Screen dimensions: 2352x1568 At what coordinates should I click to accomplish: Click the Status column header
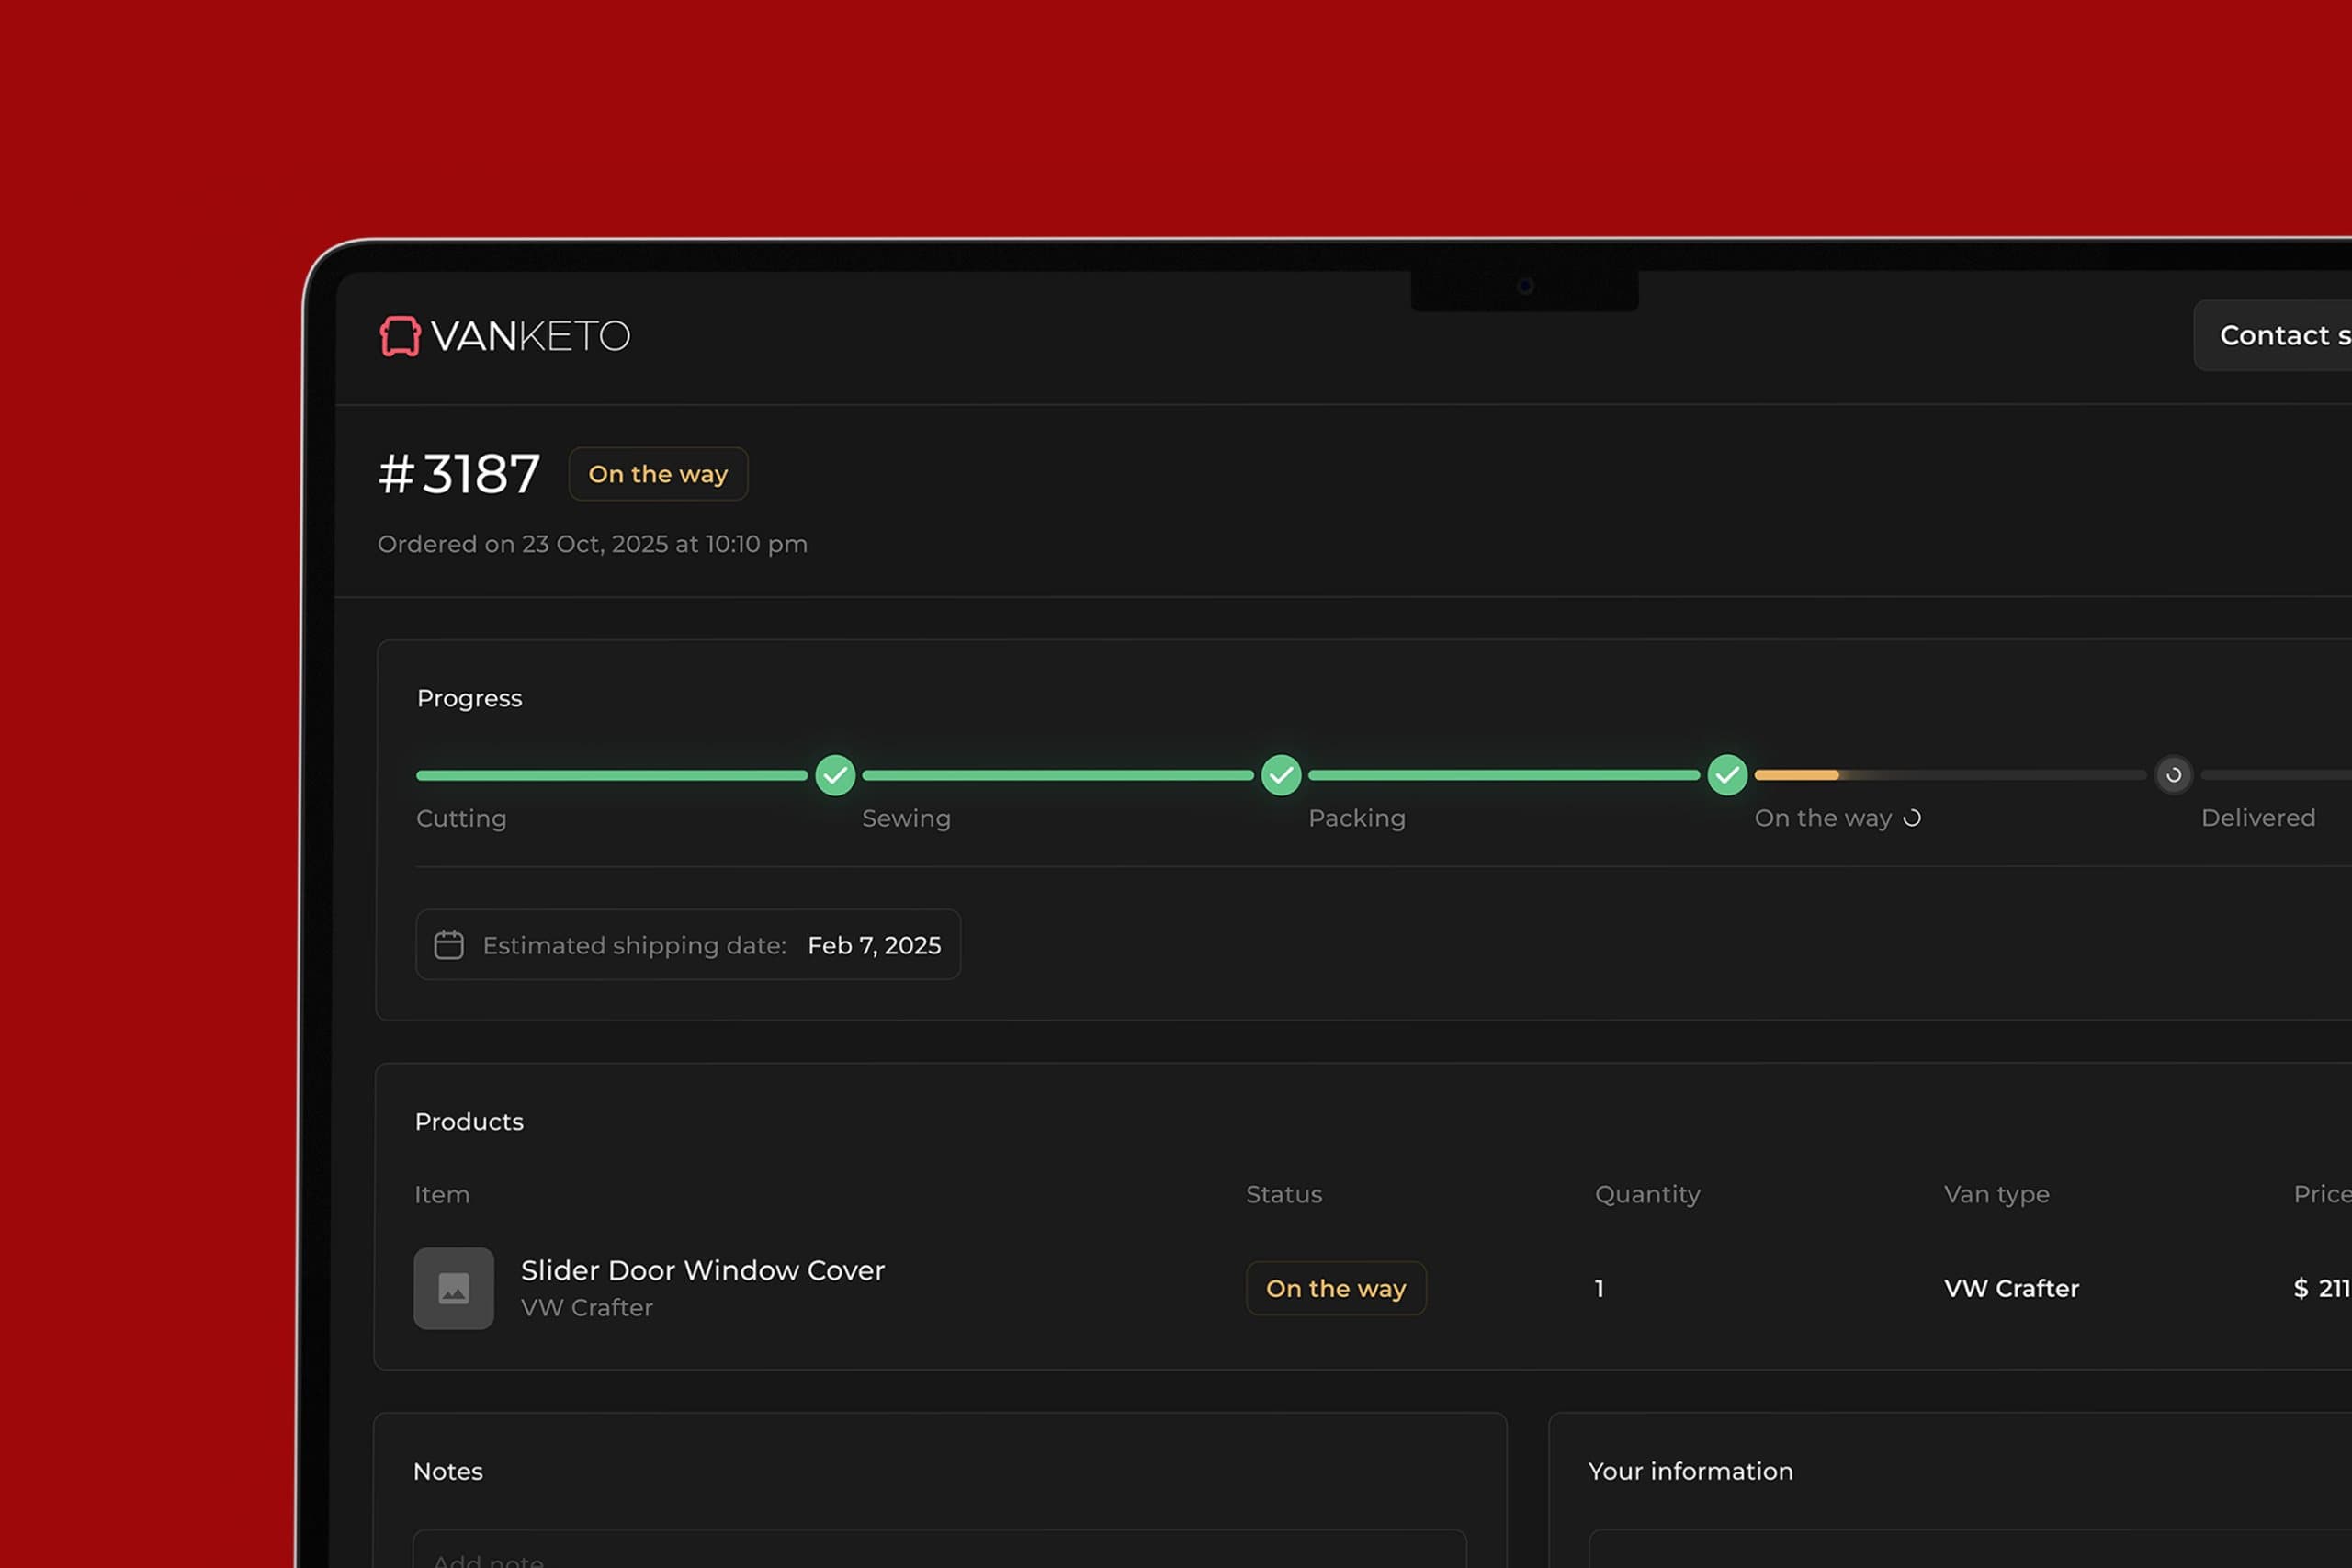coord(1284,1194)
